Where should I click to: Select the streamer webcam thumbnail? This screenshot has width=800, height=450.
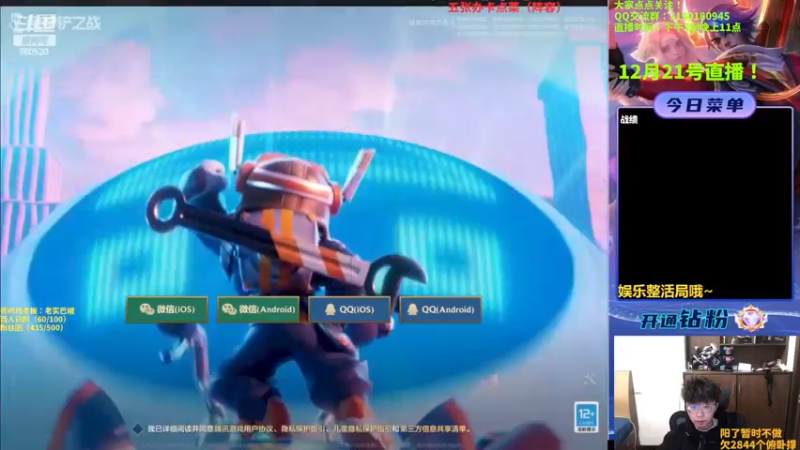(x=704, y=392)
